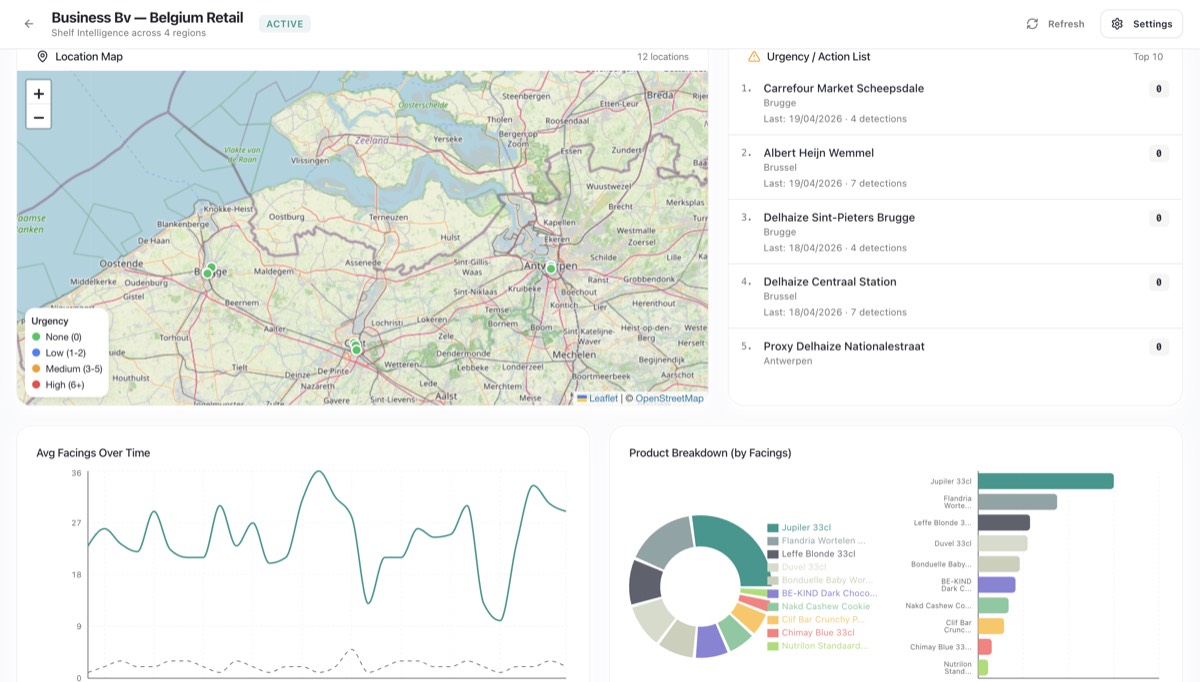Click the ACTIVE status badge
The image size is (1200, 682).
pyautogui.click(x=285, y=24)
